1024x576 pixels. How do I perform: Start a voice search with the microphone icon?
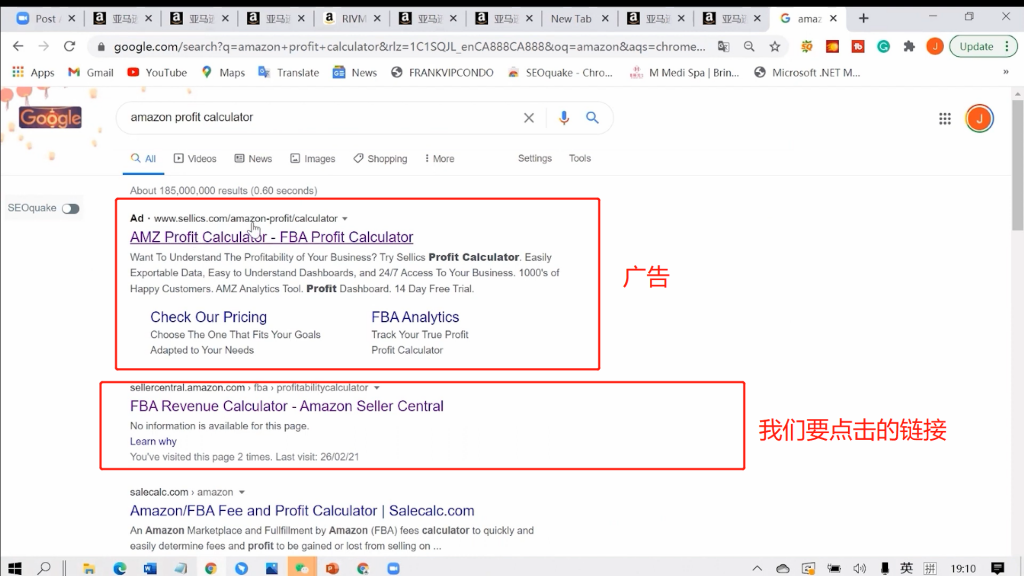(x=563, y=117)
